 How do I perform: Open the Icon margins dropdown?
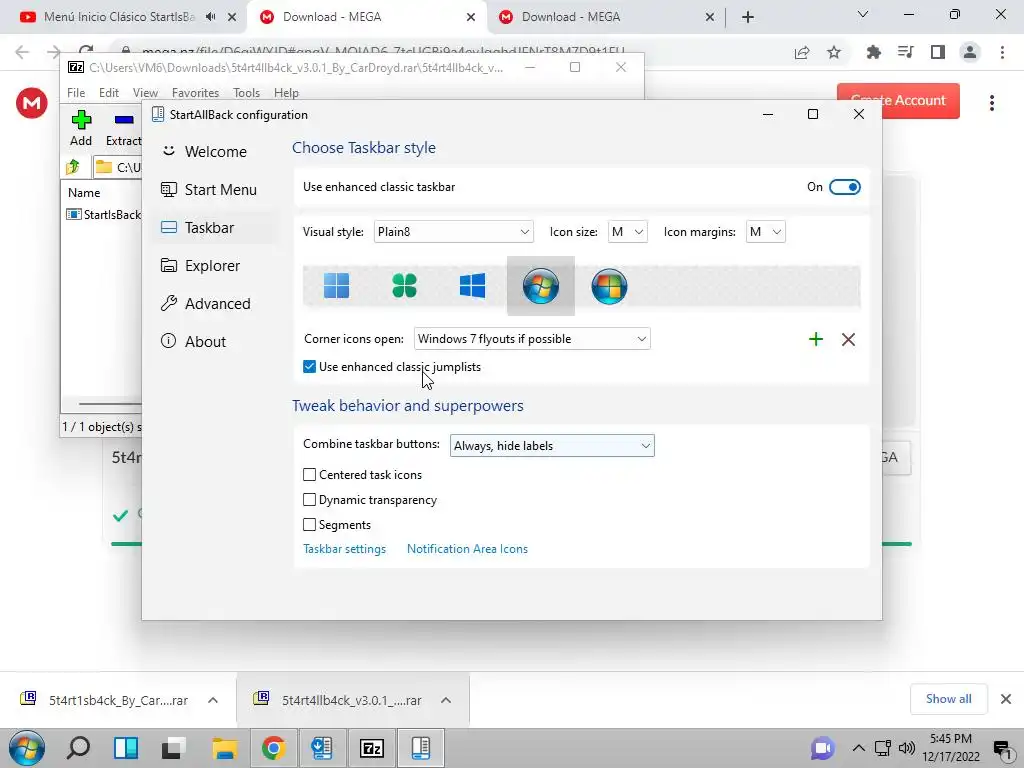(x=765, y=232)
